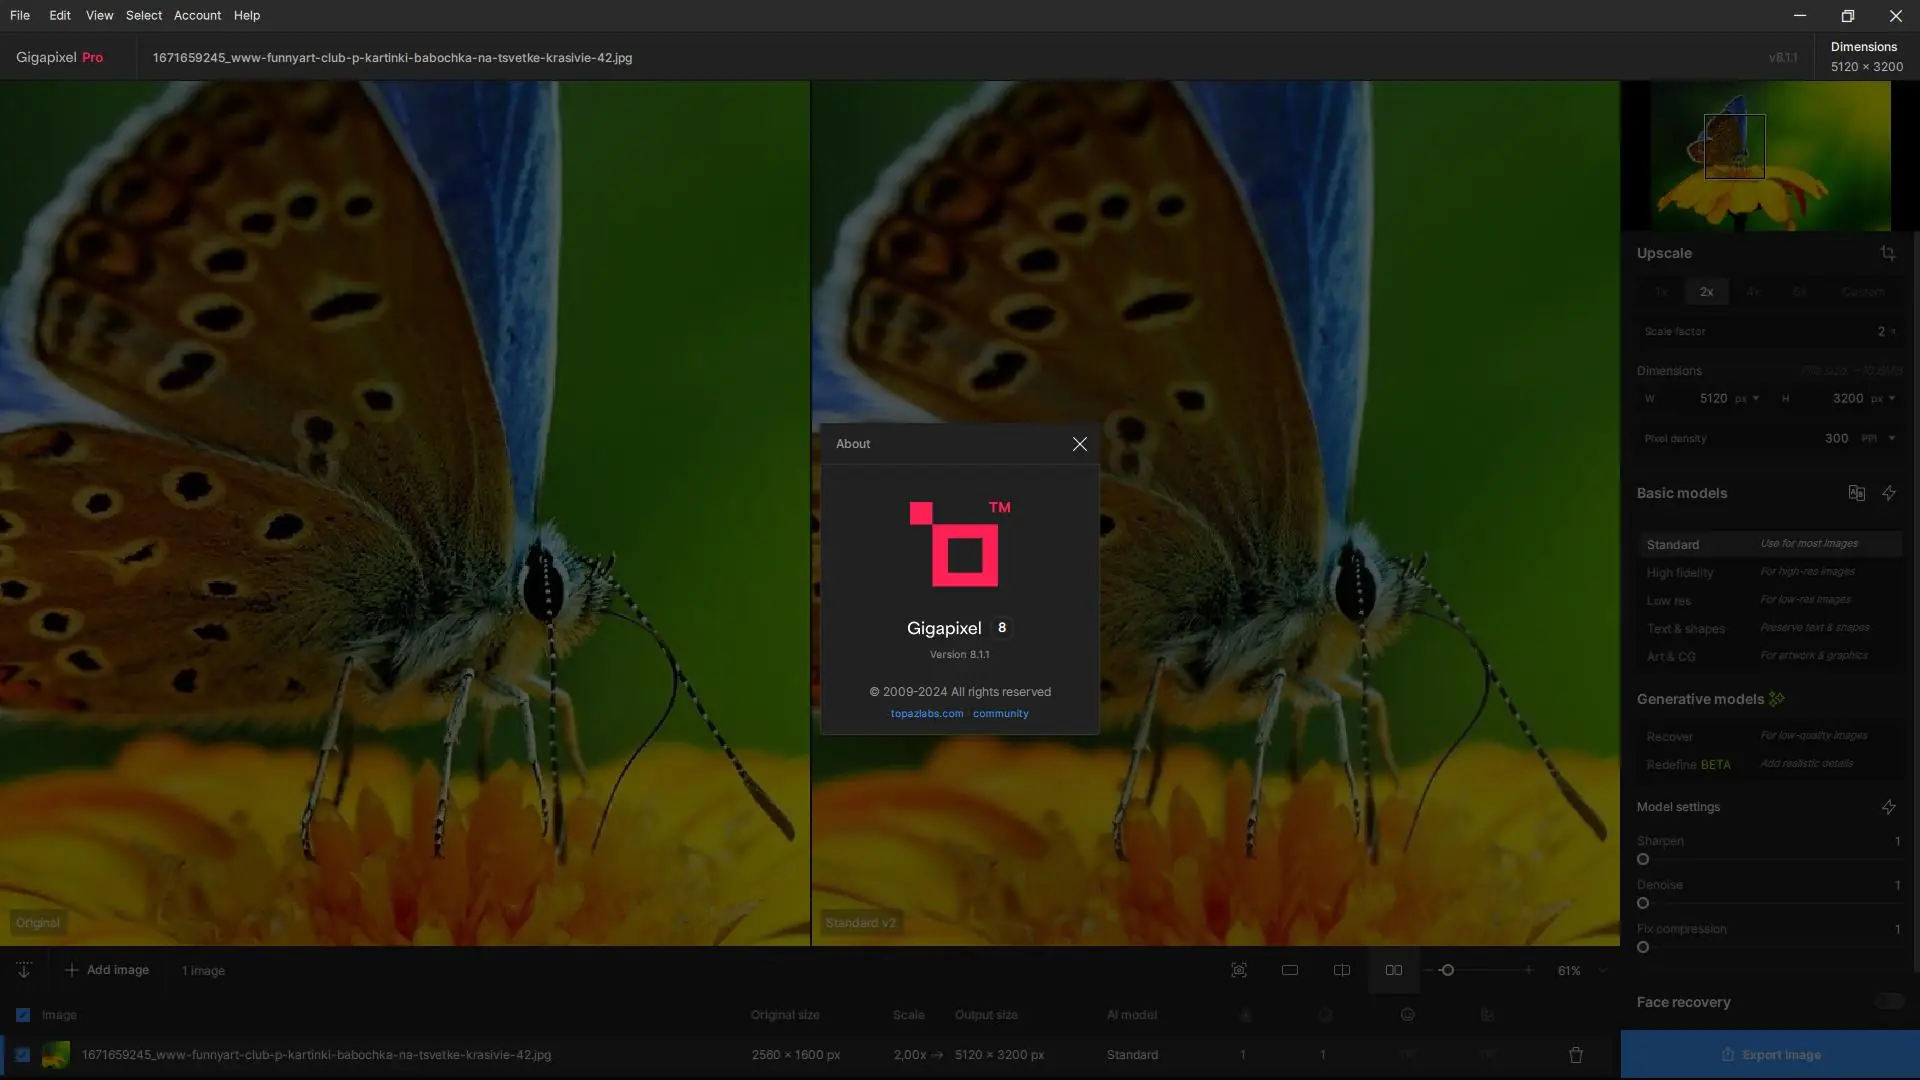1920x1080 pixels.
Task: Collapse the image list panel icon
Action: pyautogui.click(x=24, y=970)
